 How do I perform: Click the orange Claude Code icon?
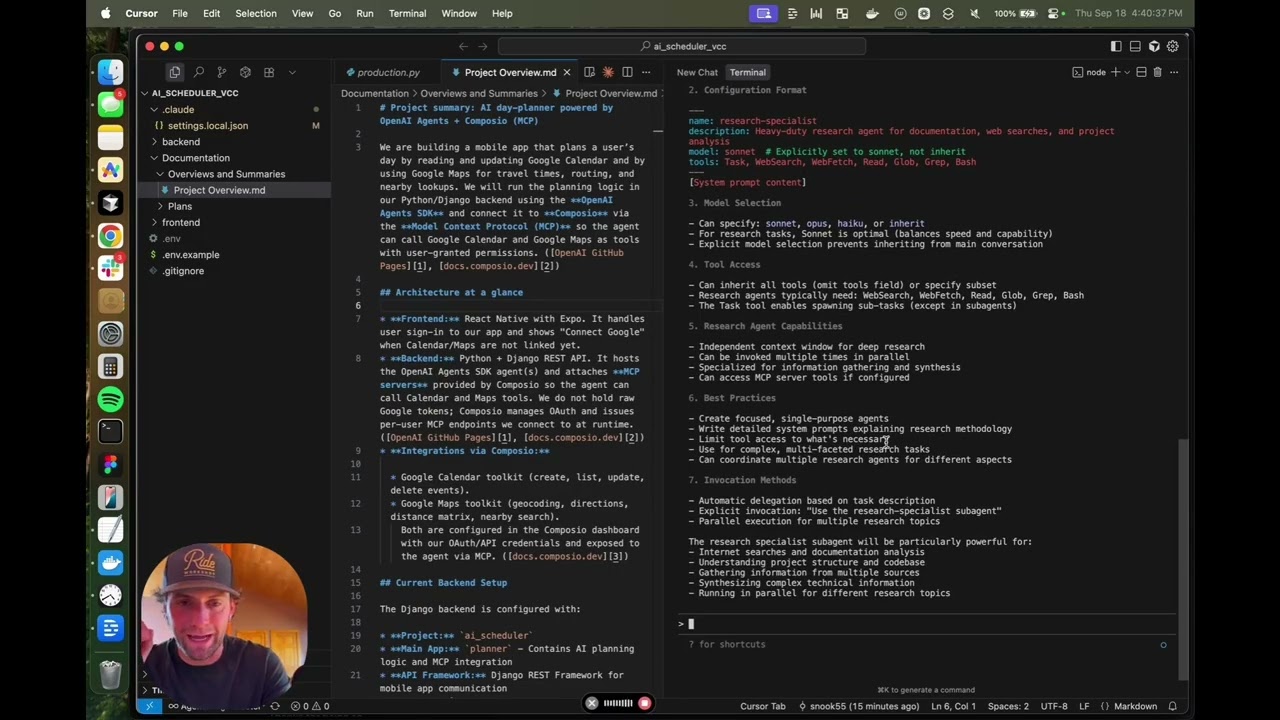(608, 72)
